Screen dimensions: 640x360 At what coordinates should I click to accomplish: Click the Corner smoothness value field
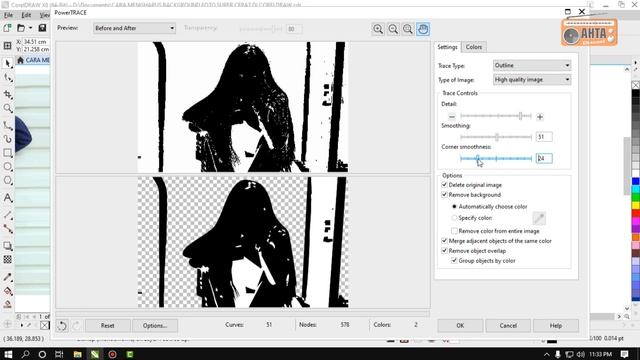(x=544, y=158)
